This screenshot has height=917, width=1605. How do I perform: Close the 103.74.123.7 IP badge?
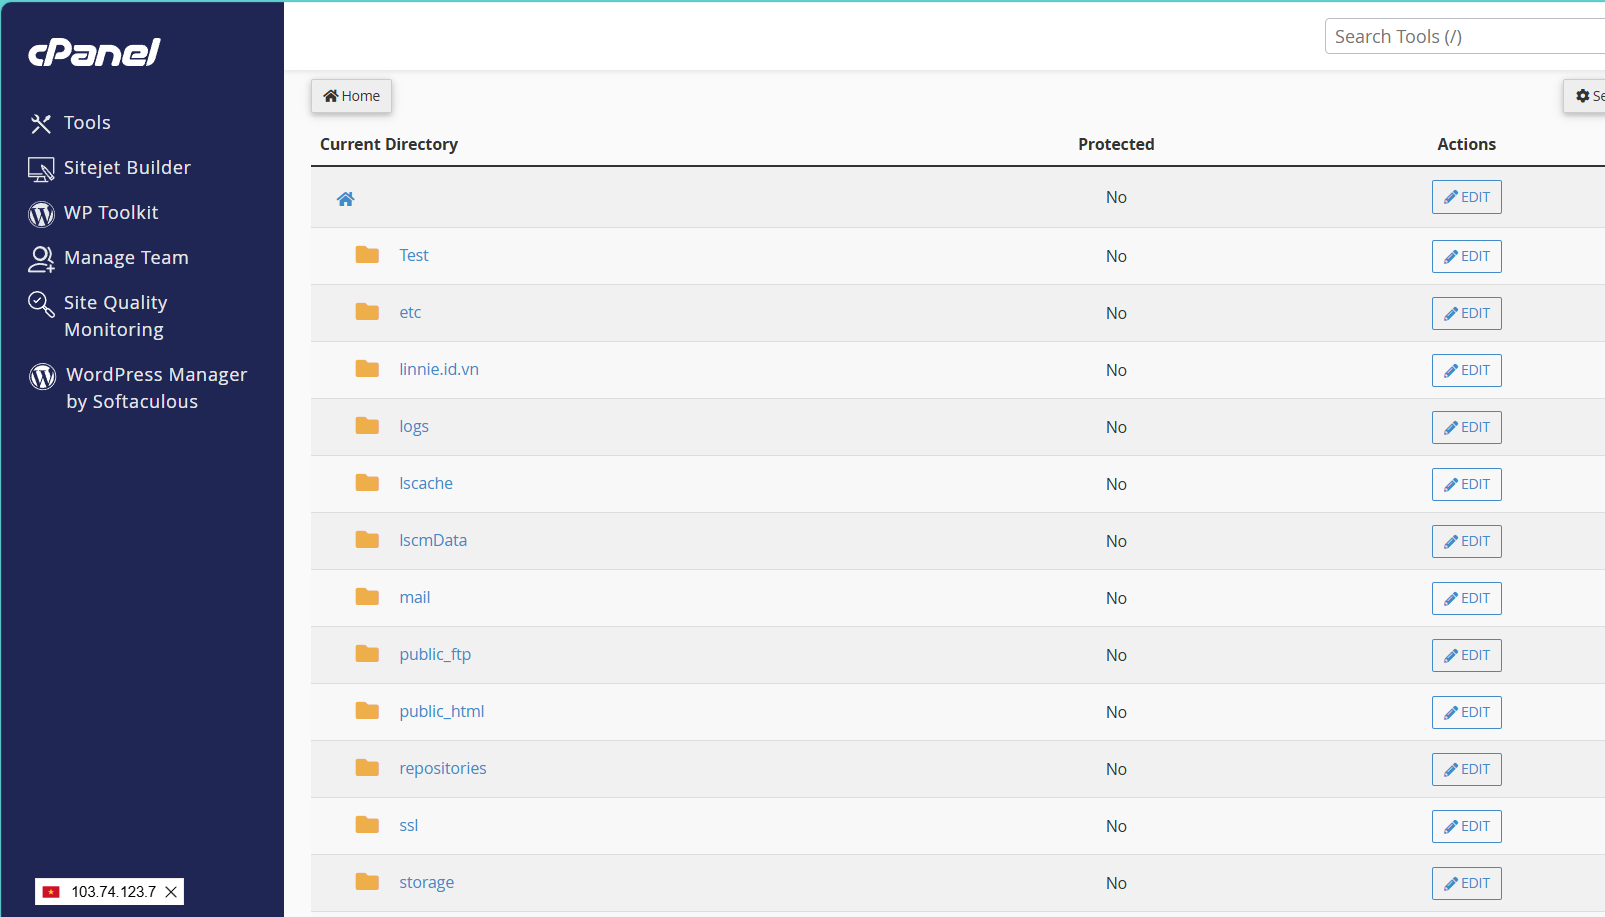tap(171, 892)
